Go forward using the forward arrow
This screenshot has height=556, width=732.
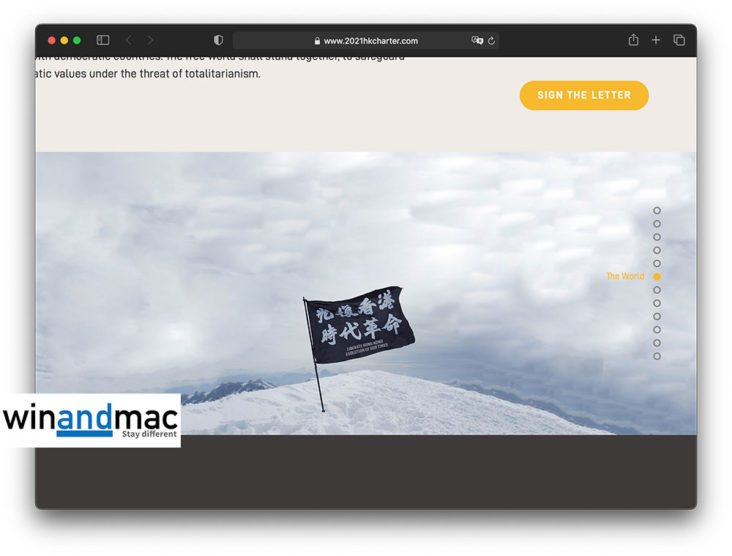151,40
